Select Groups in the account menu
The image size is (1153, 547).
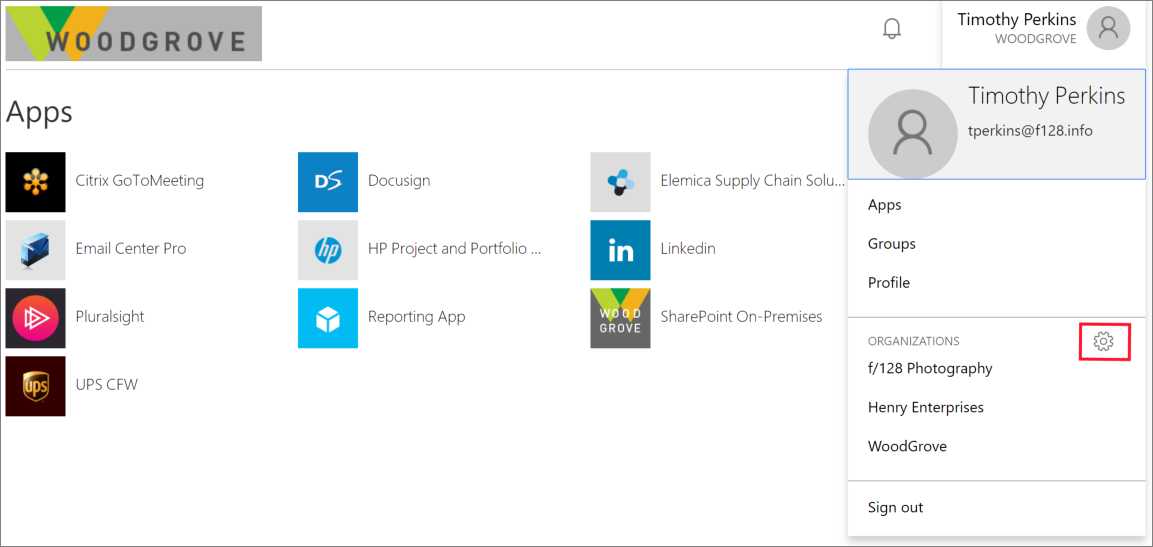coord(892,244)
